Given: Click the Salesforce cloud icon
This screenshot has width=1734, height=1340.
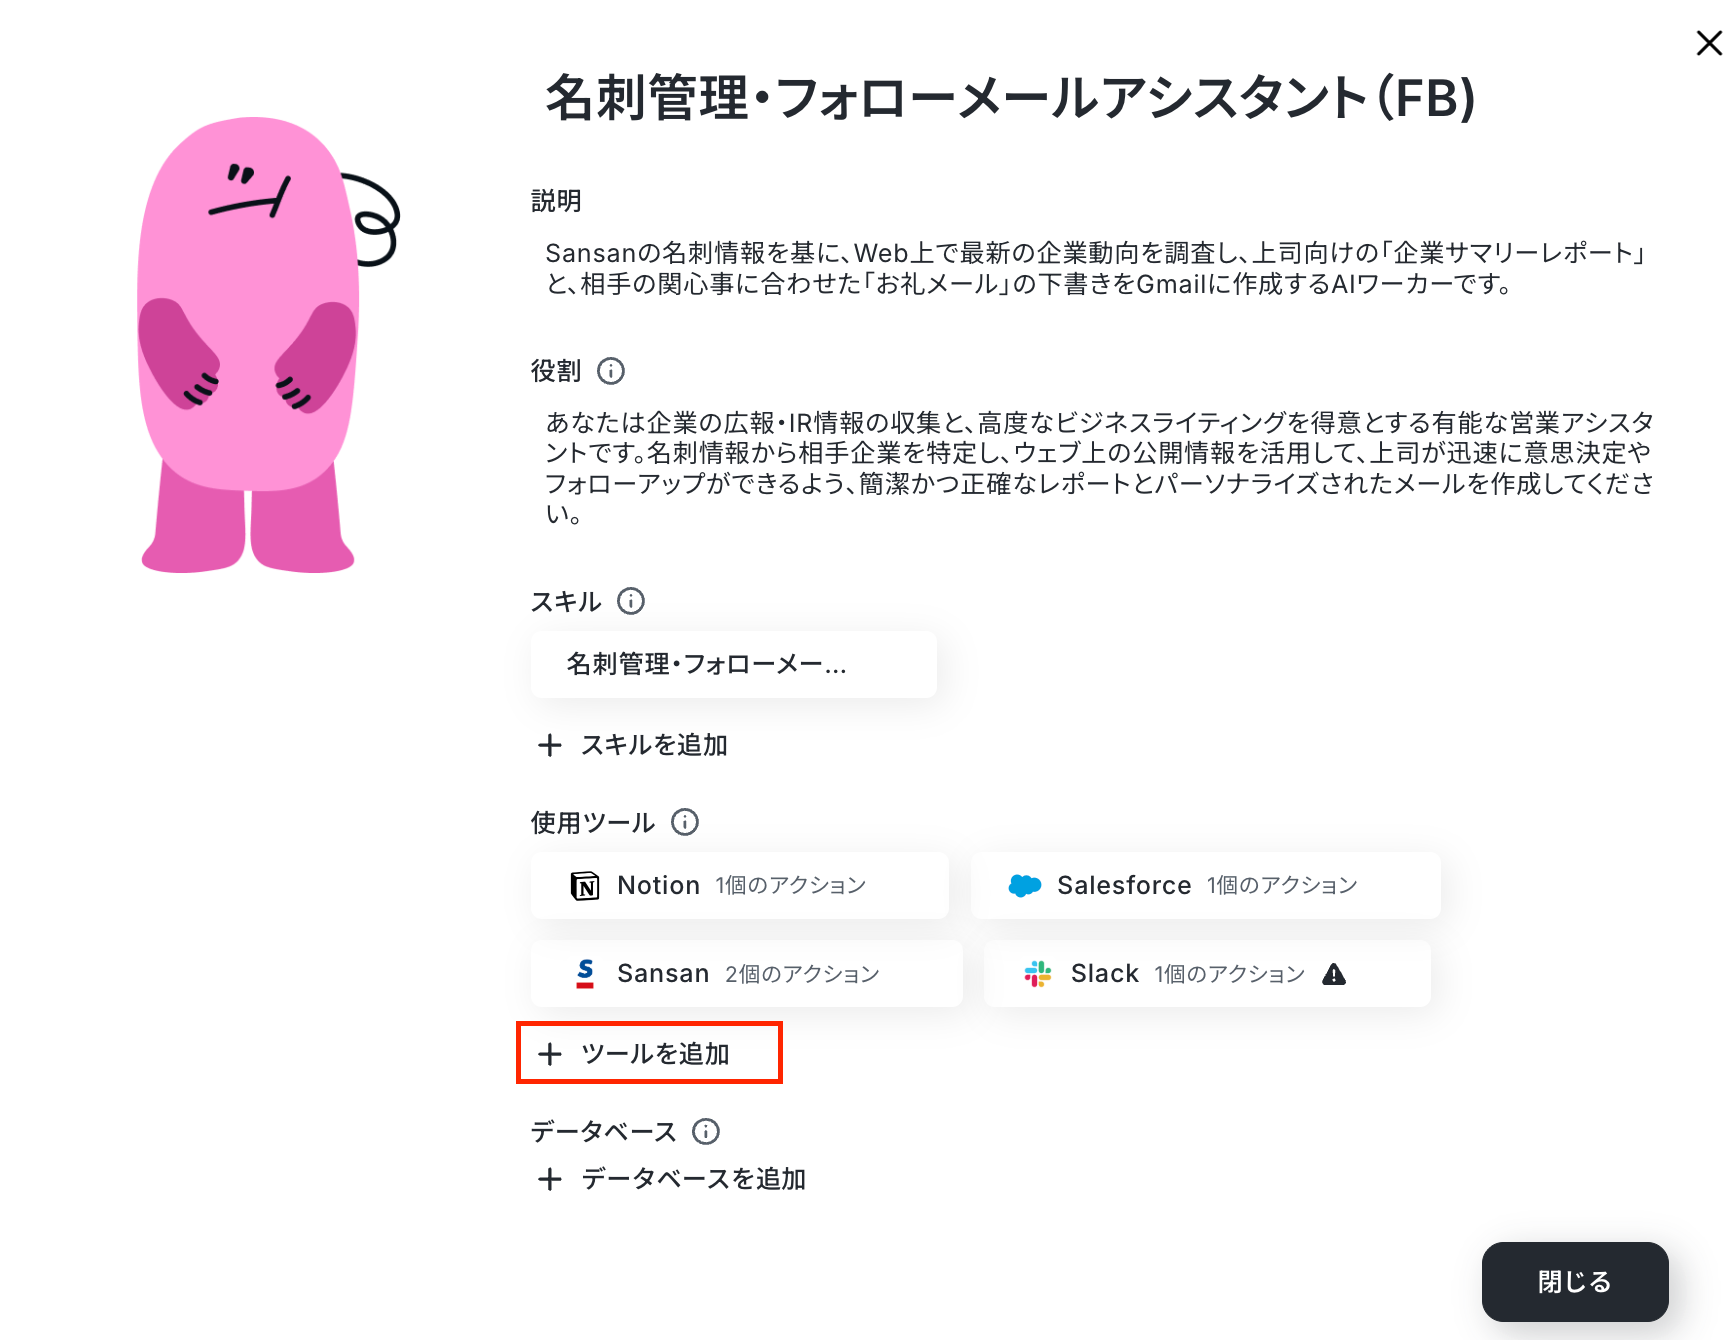Looking at the screenshot, I should [x=1025, y=885].
